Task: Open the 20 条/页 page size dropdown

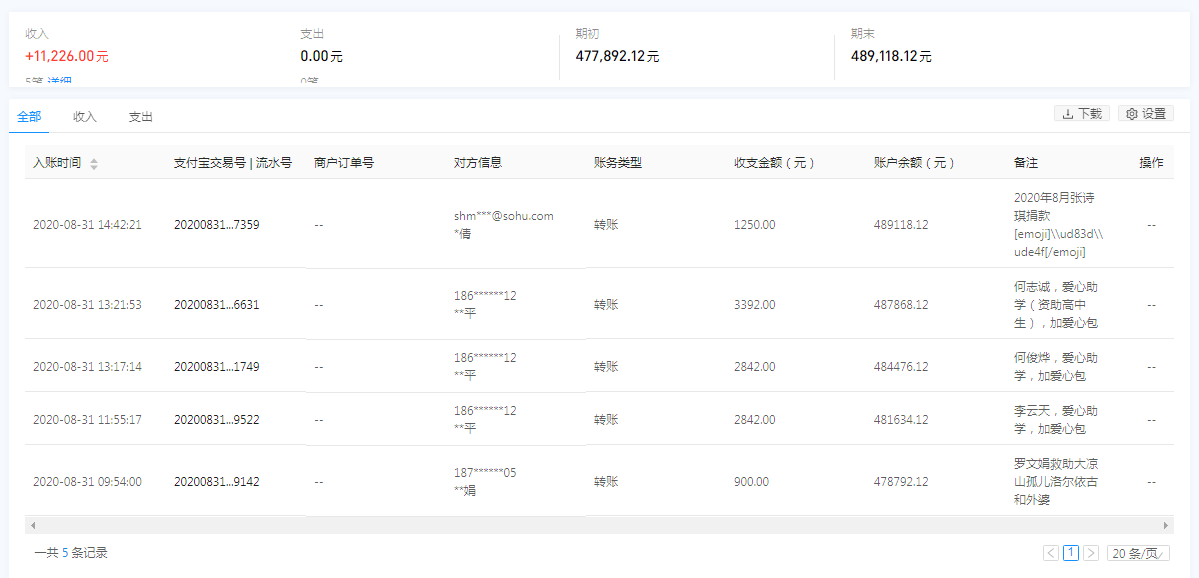Action: (1139, 553)
